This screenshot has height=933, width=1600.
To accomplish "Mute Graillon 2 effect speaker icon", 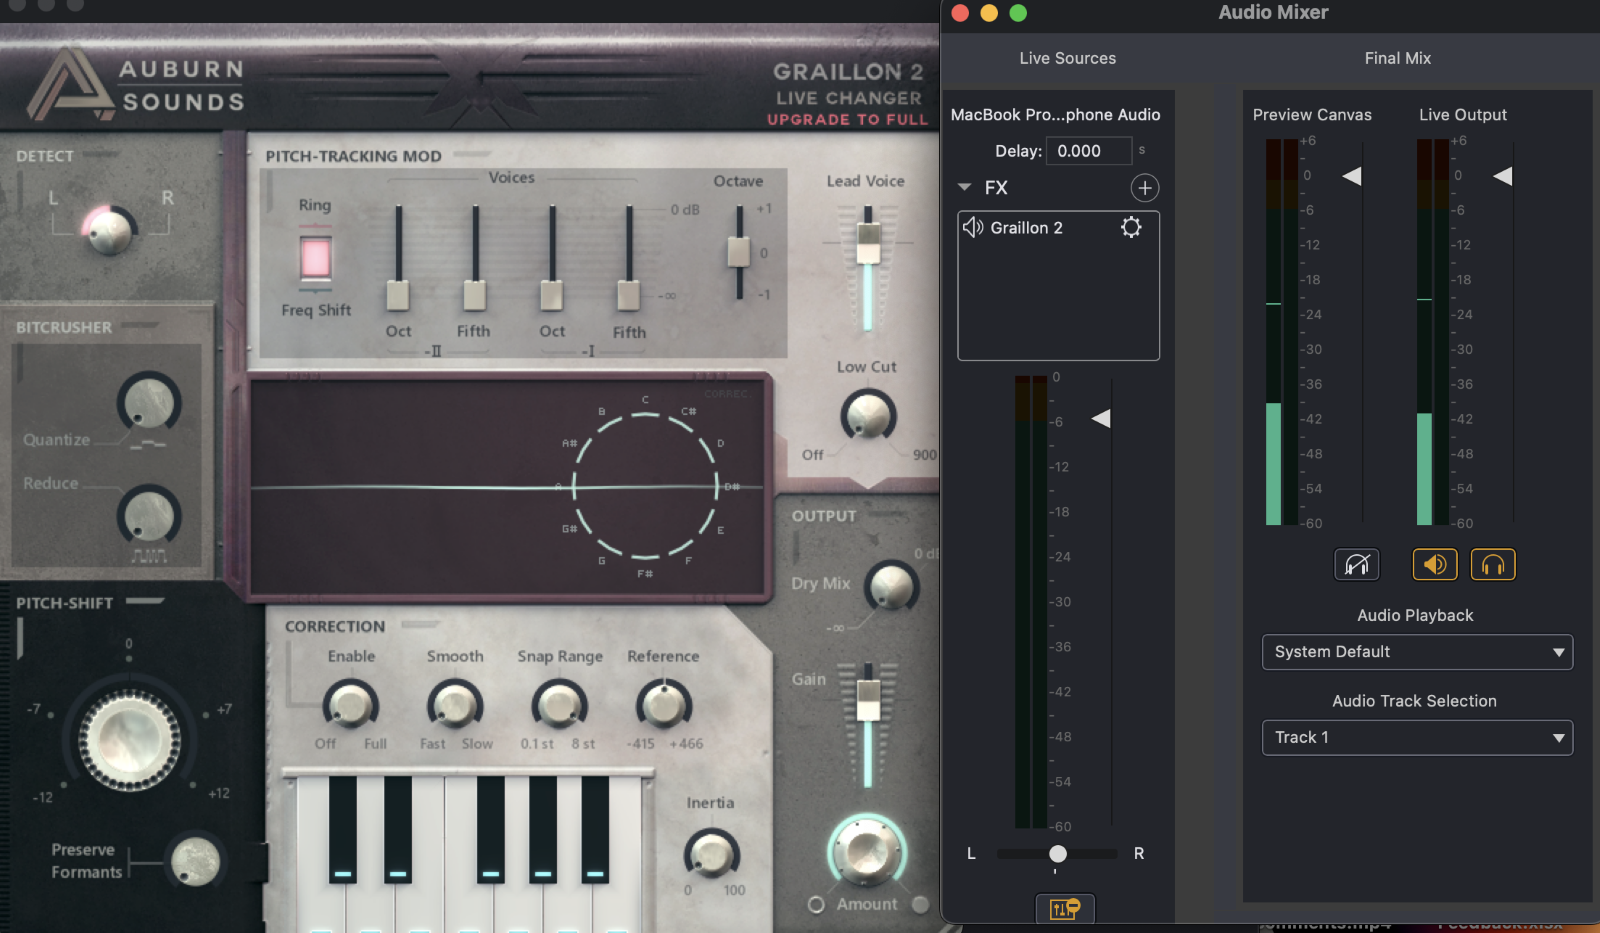I will 972,227.
